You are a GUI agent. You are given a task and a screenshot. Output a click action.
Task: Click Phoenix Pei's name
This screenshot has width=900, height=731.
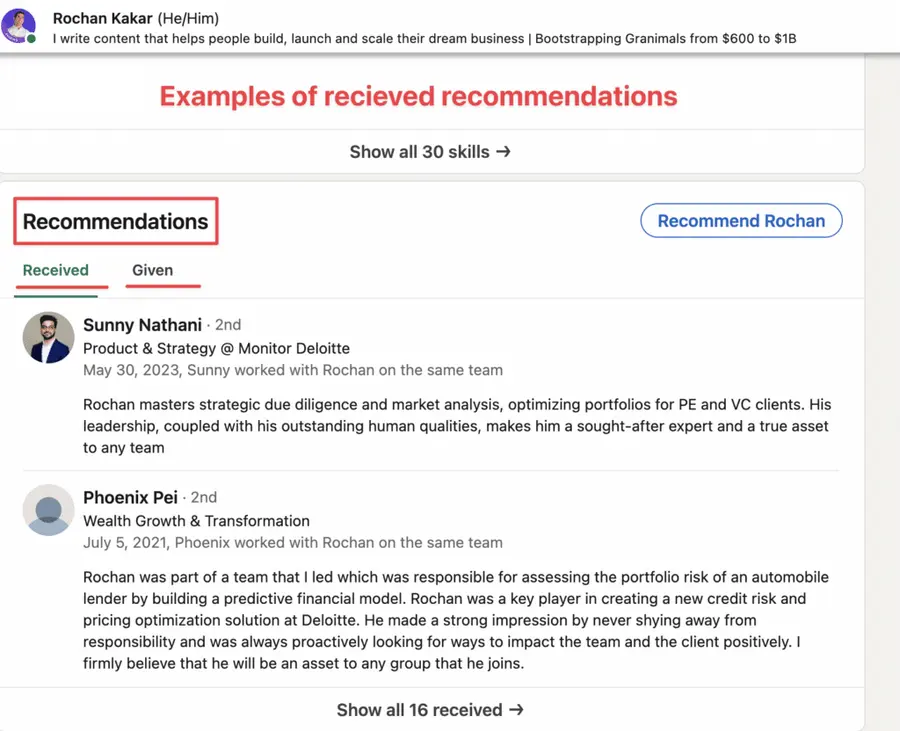[130, 497]
